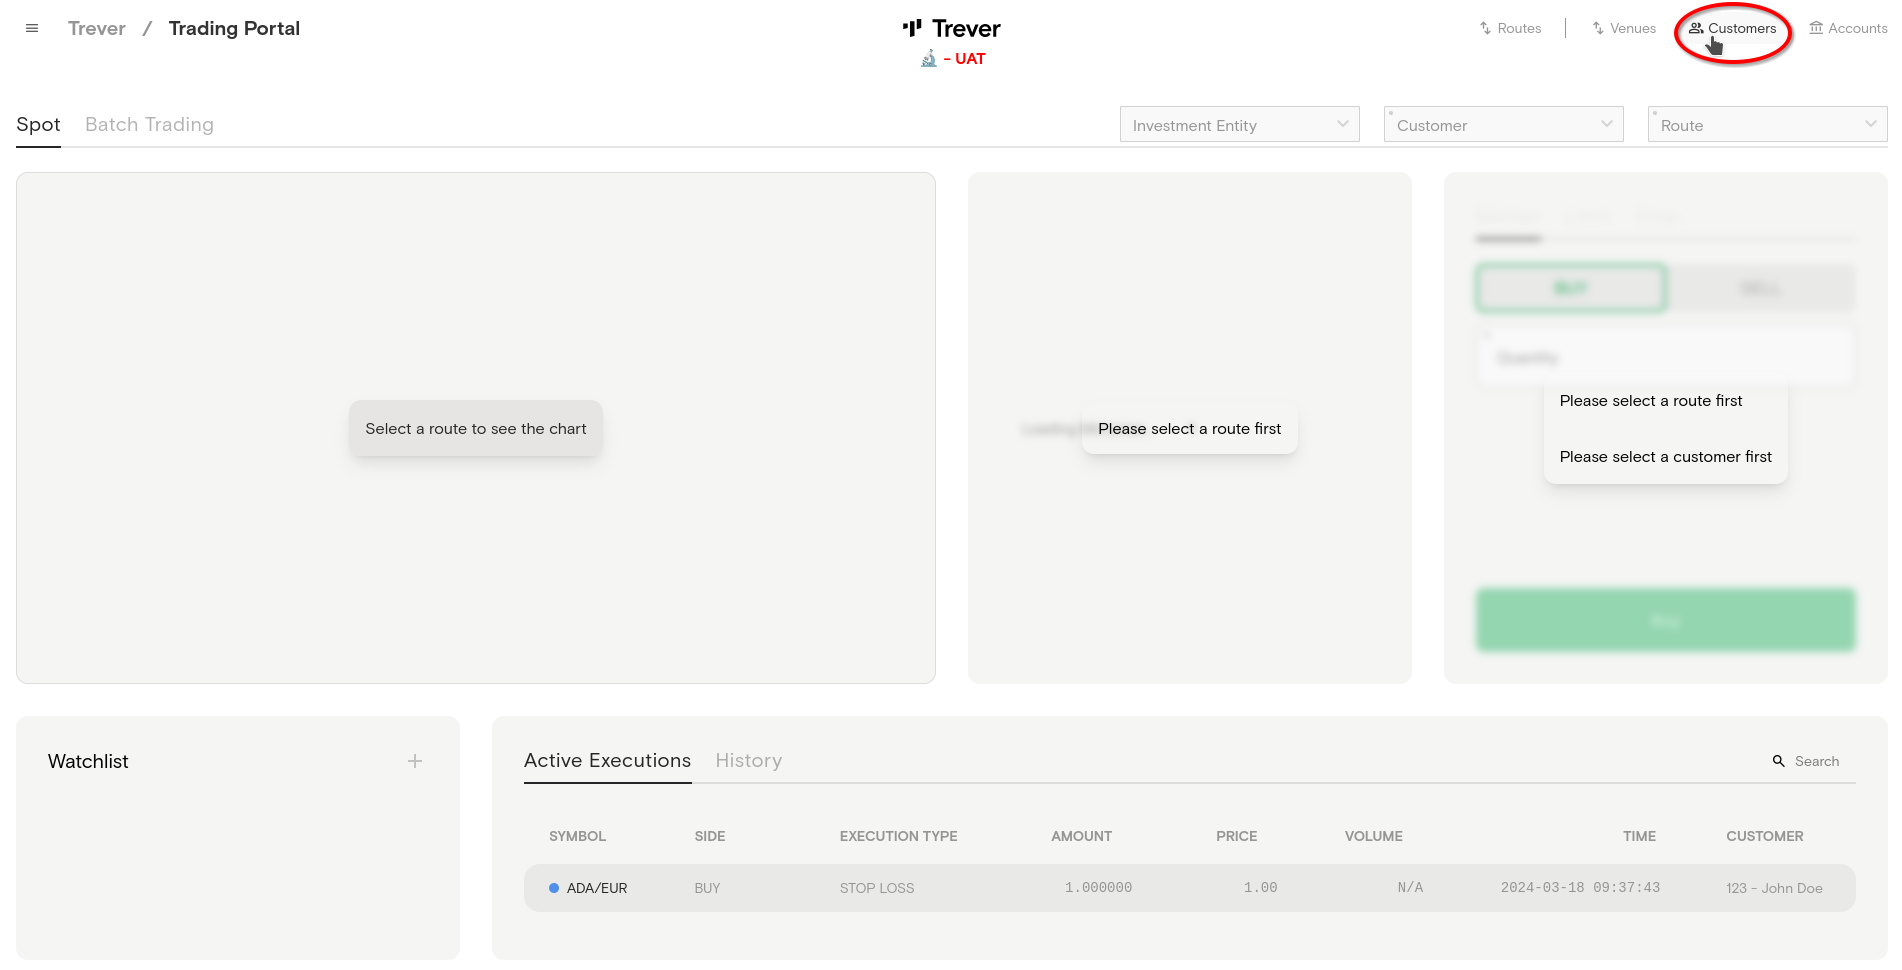Sort by the SYMBOL column header
1902x970 pixels.
click(577, 836)
